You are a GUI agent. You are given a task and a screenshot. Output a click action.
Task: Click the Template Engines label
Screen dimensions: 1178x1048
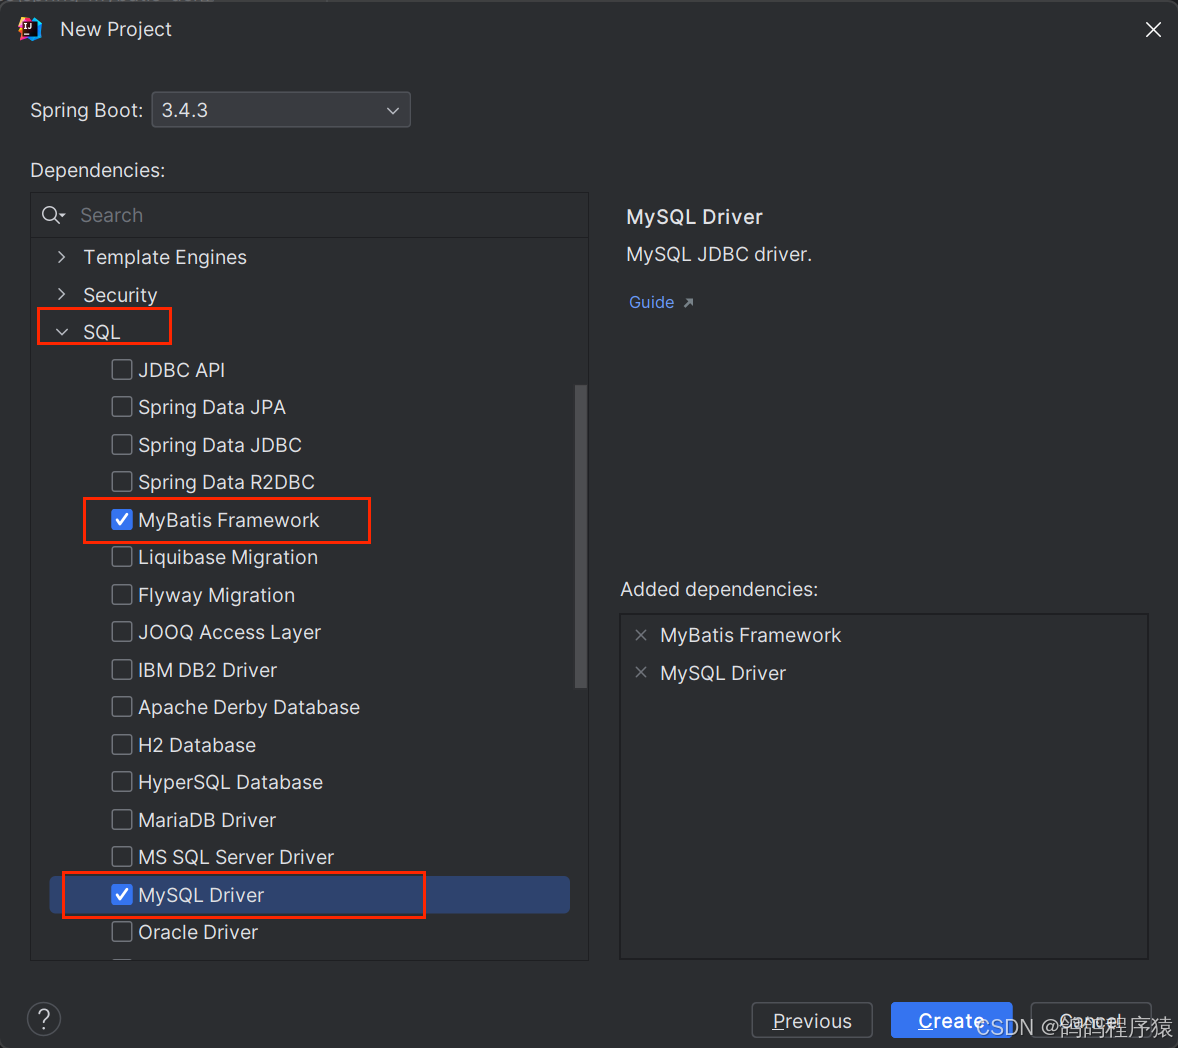[165, 258]
